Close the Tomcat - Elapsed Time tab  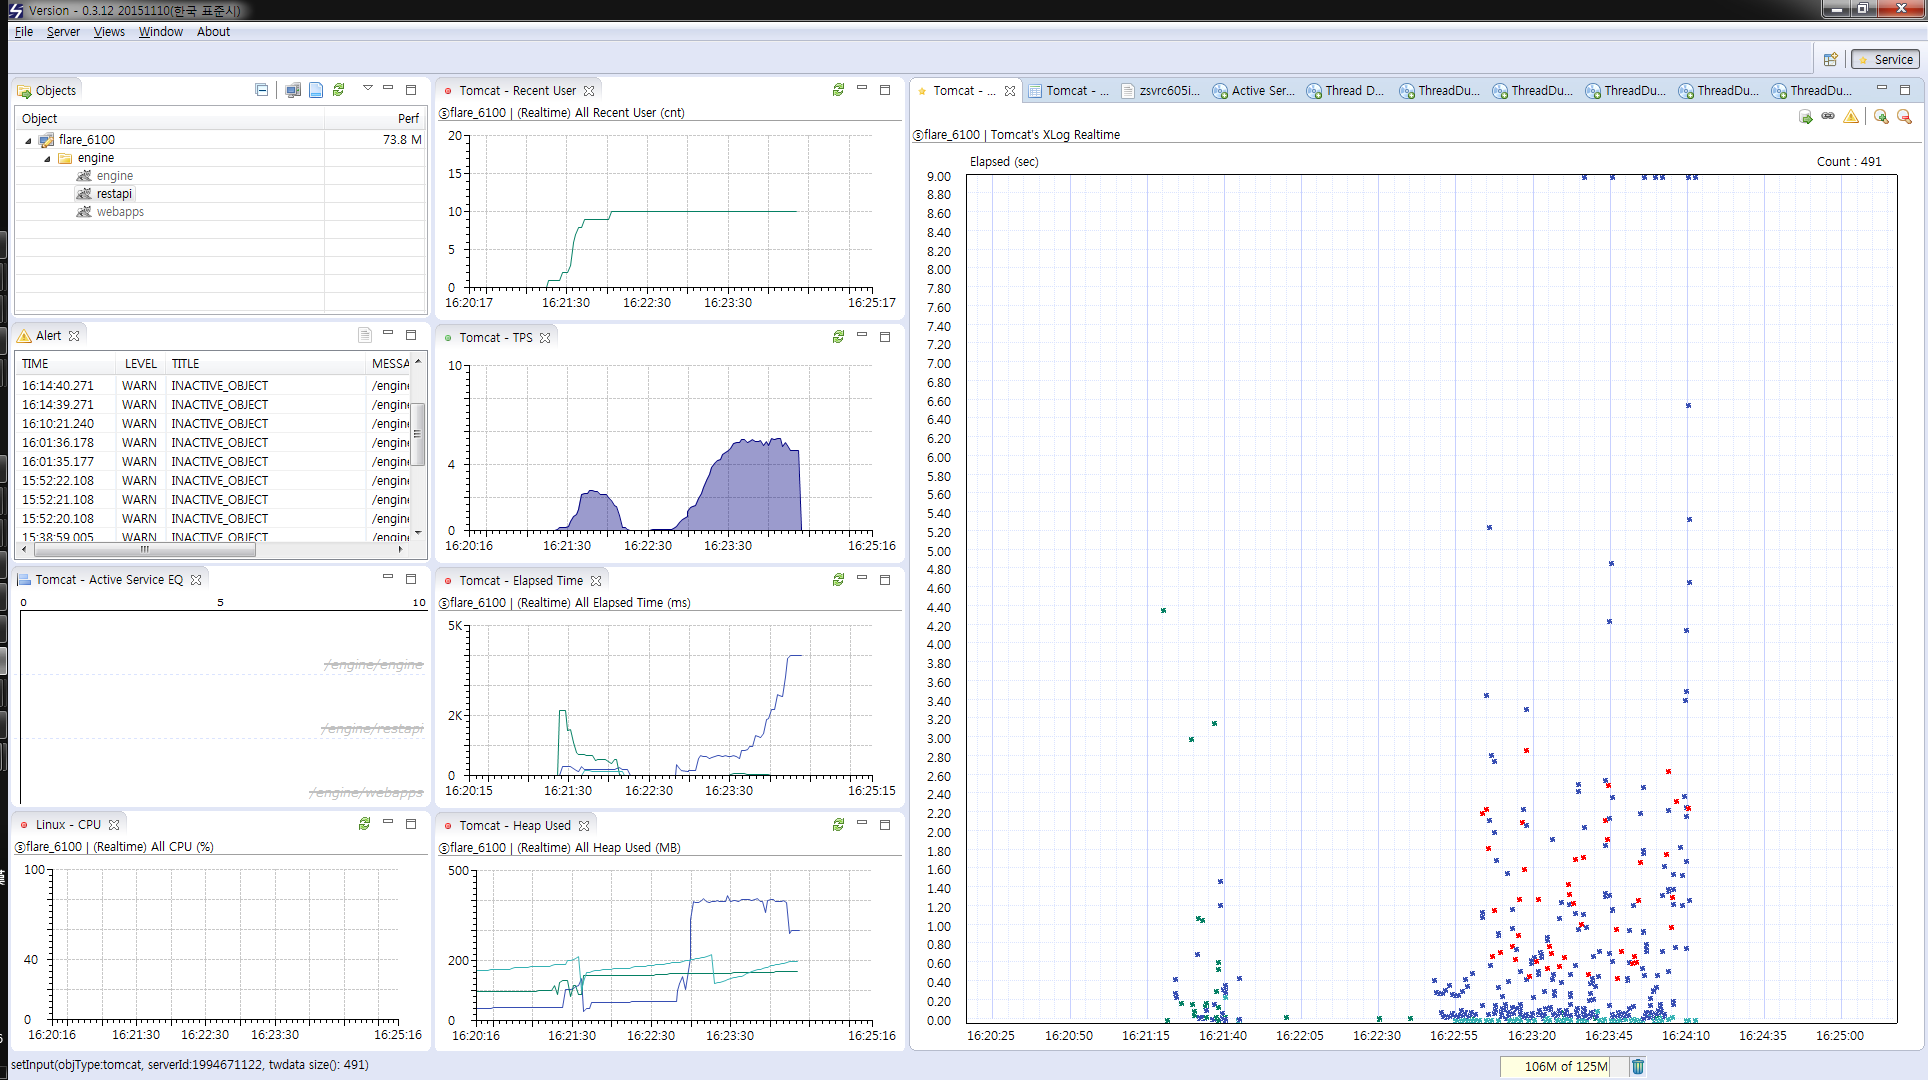coord(596,581)
